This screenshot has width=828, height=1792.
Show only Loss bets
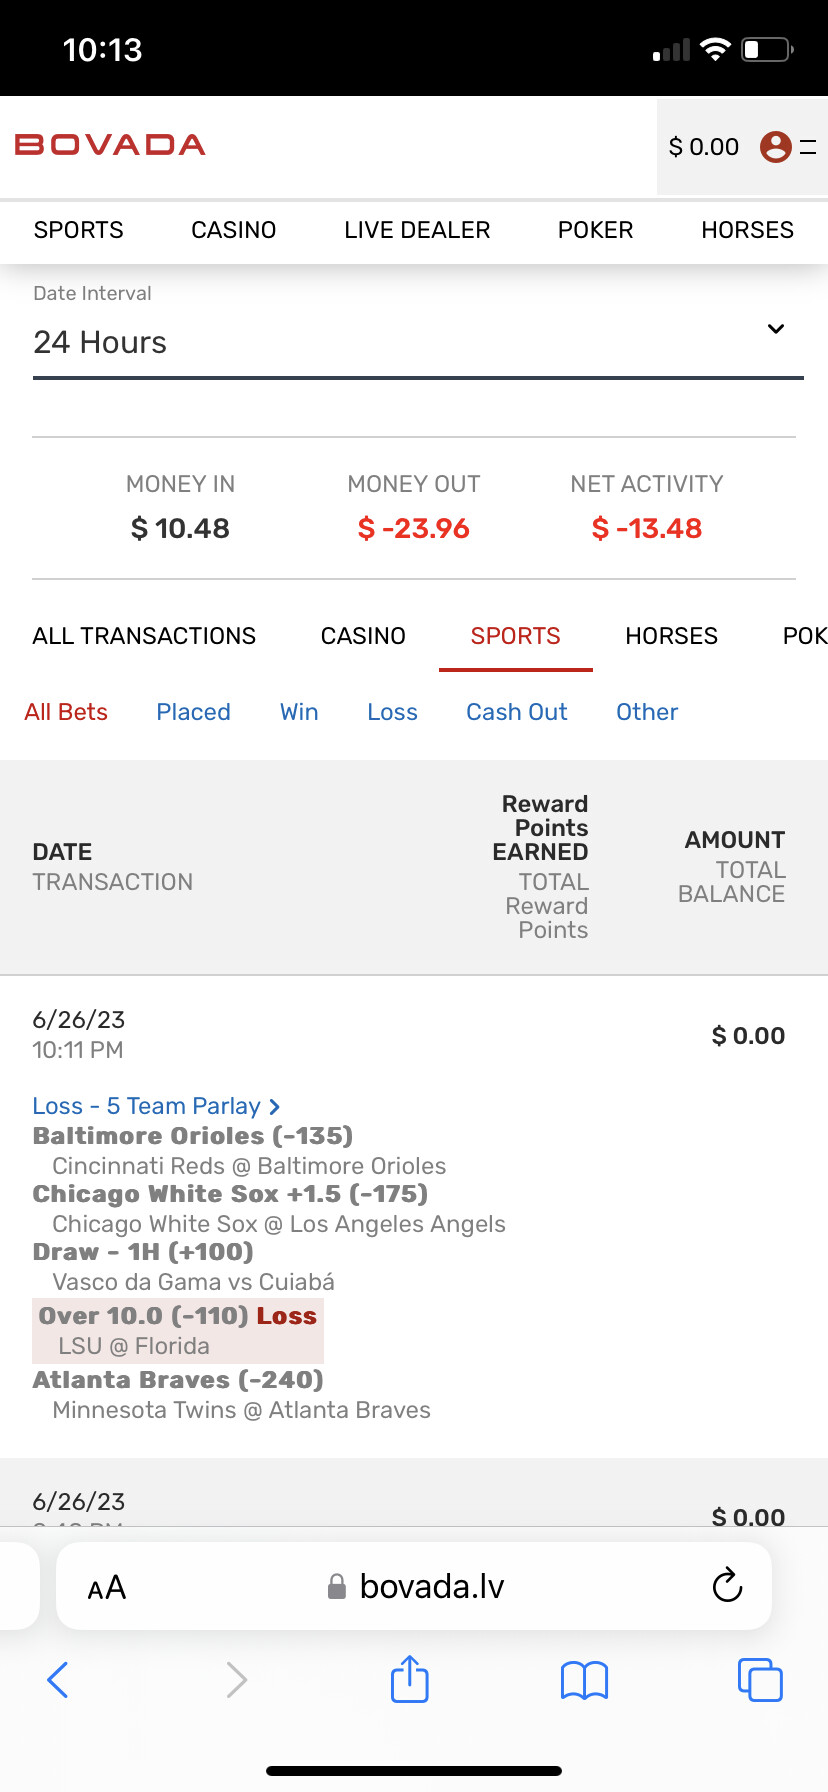[x=392, y=712]
